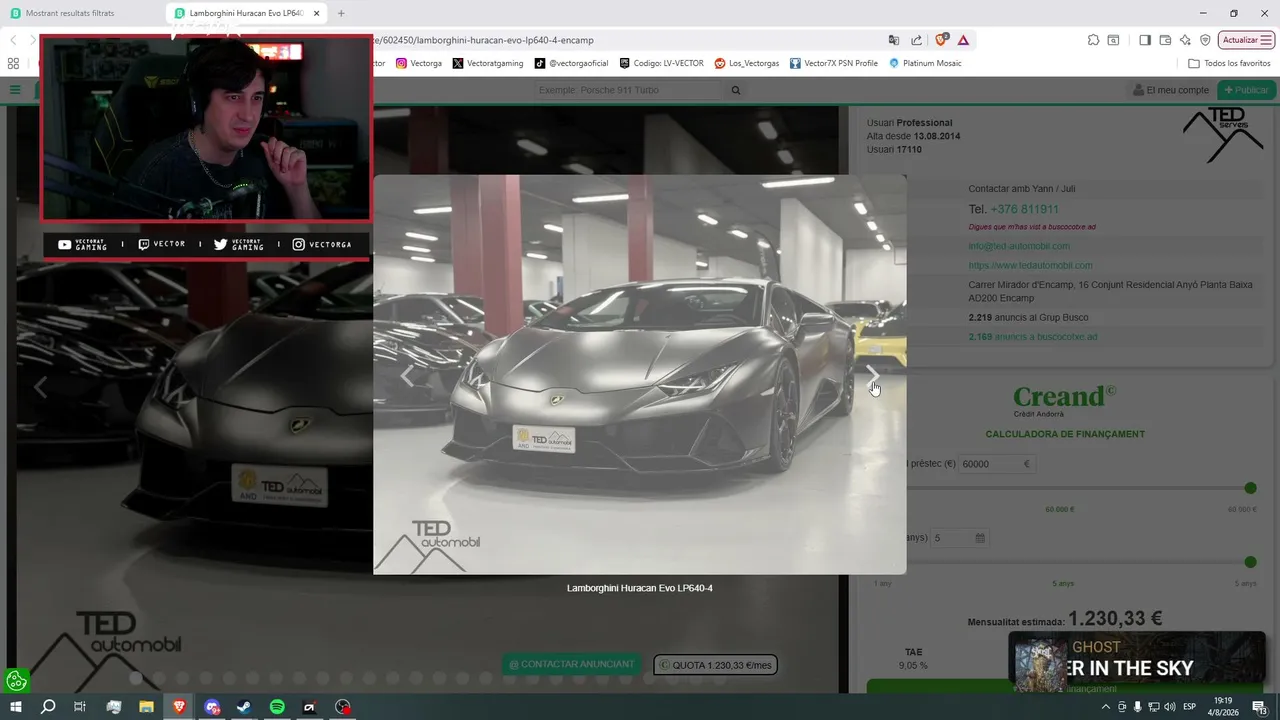Viewport: 1280px width, 720px height.
Task: Click the browser address bar URL
Action: coord(482,40)
